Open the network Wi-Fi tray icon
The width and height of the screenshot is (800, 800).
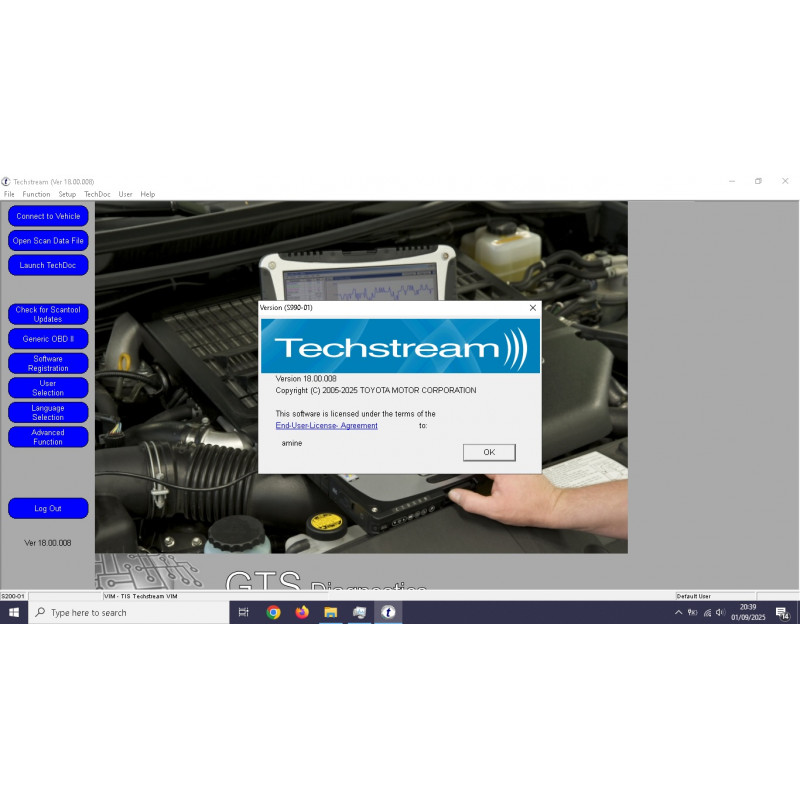click(707, 613)
